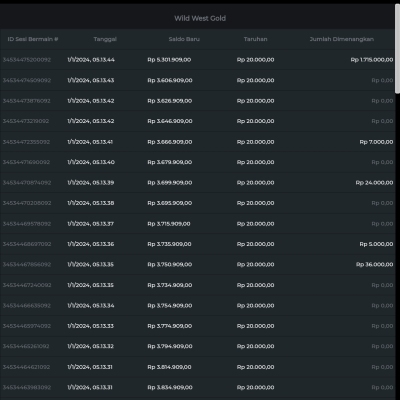Image resolution: width=400 pixels, height=400 pixels.
Task: Click session ID 34534473219092
Action: point(26,121)
